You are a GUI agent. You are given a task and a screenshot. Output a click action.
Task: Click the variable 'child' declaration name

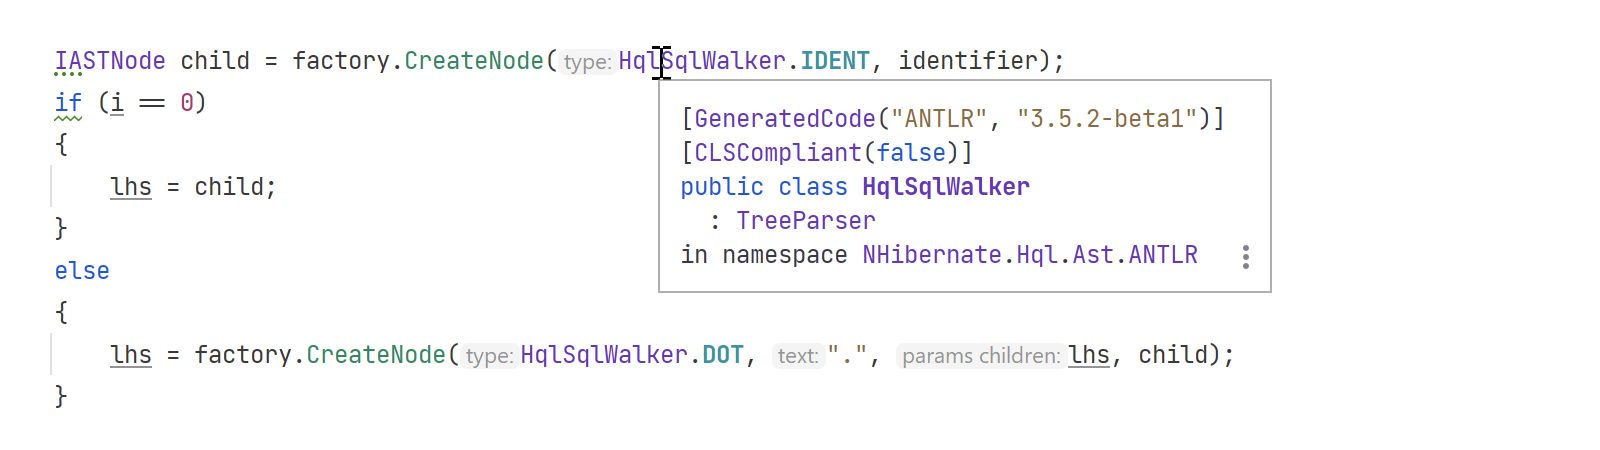pyautogui.click(x=215, y=61)
